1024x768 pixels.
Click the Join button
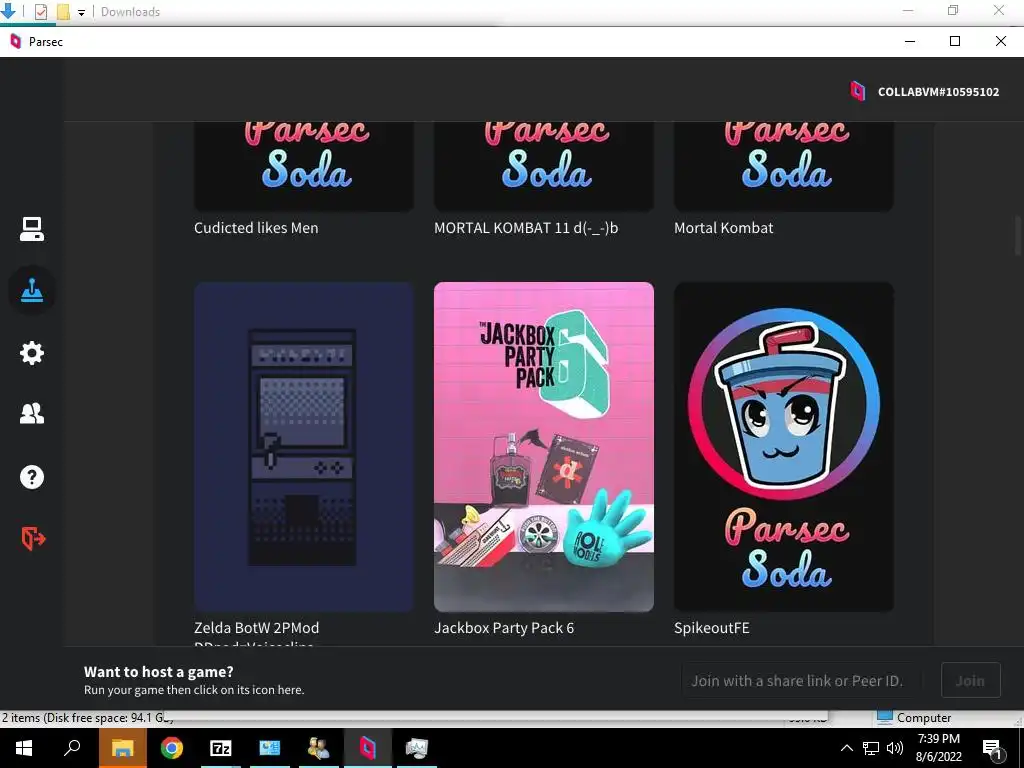click(x=970, y=680)
